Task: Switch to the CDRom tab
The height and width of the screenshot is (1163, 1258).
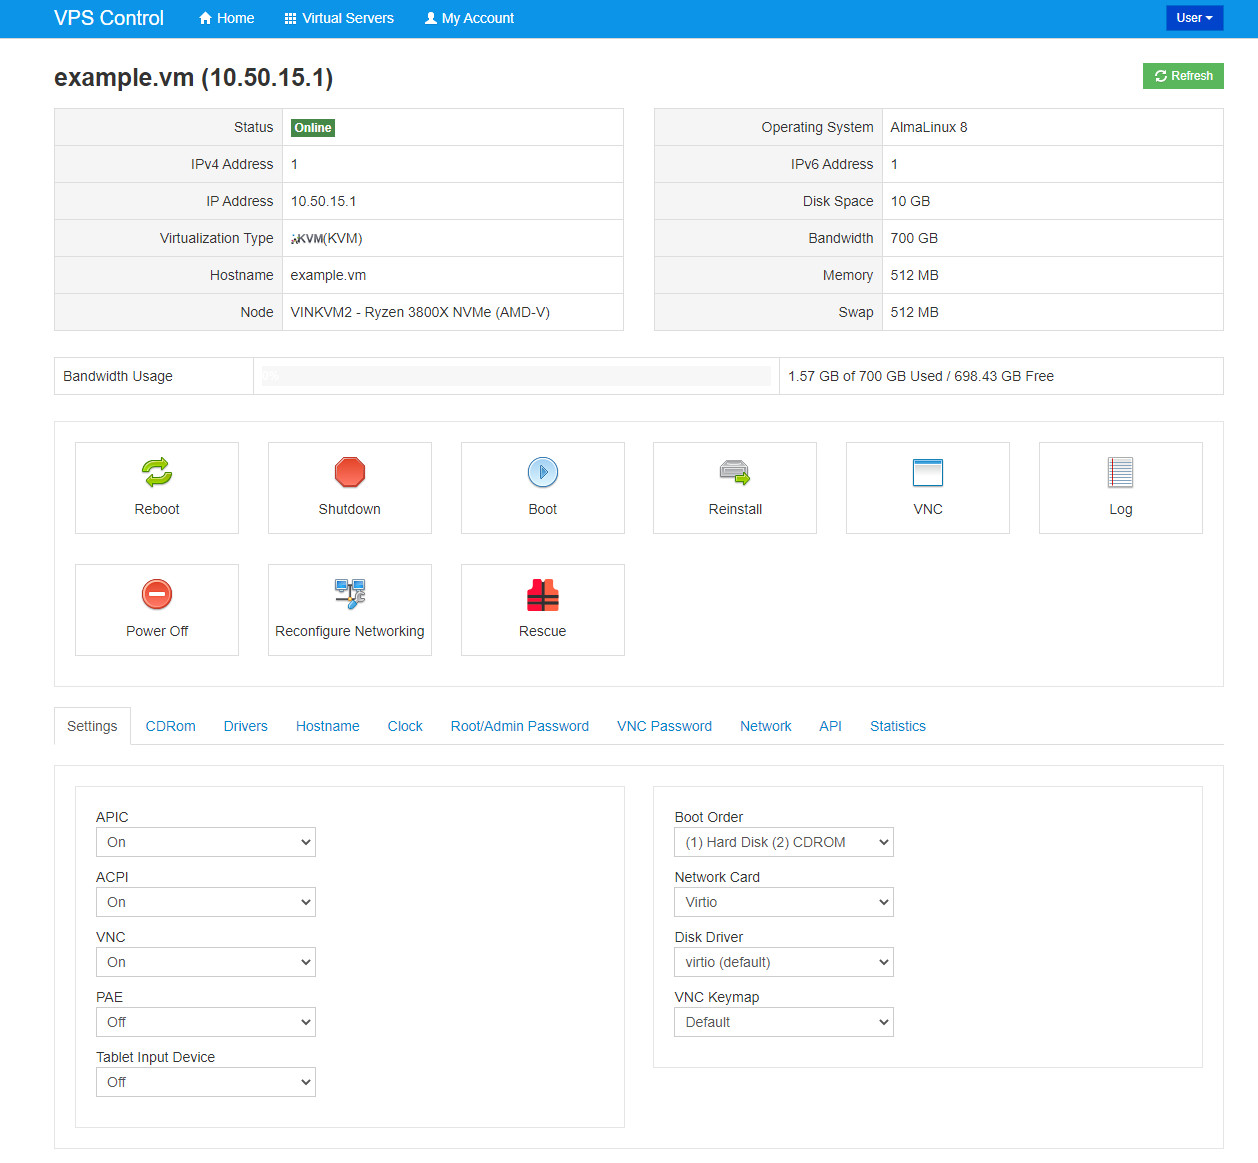Action: (171, 726)
